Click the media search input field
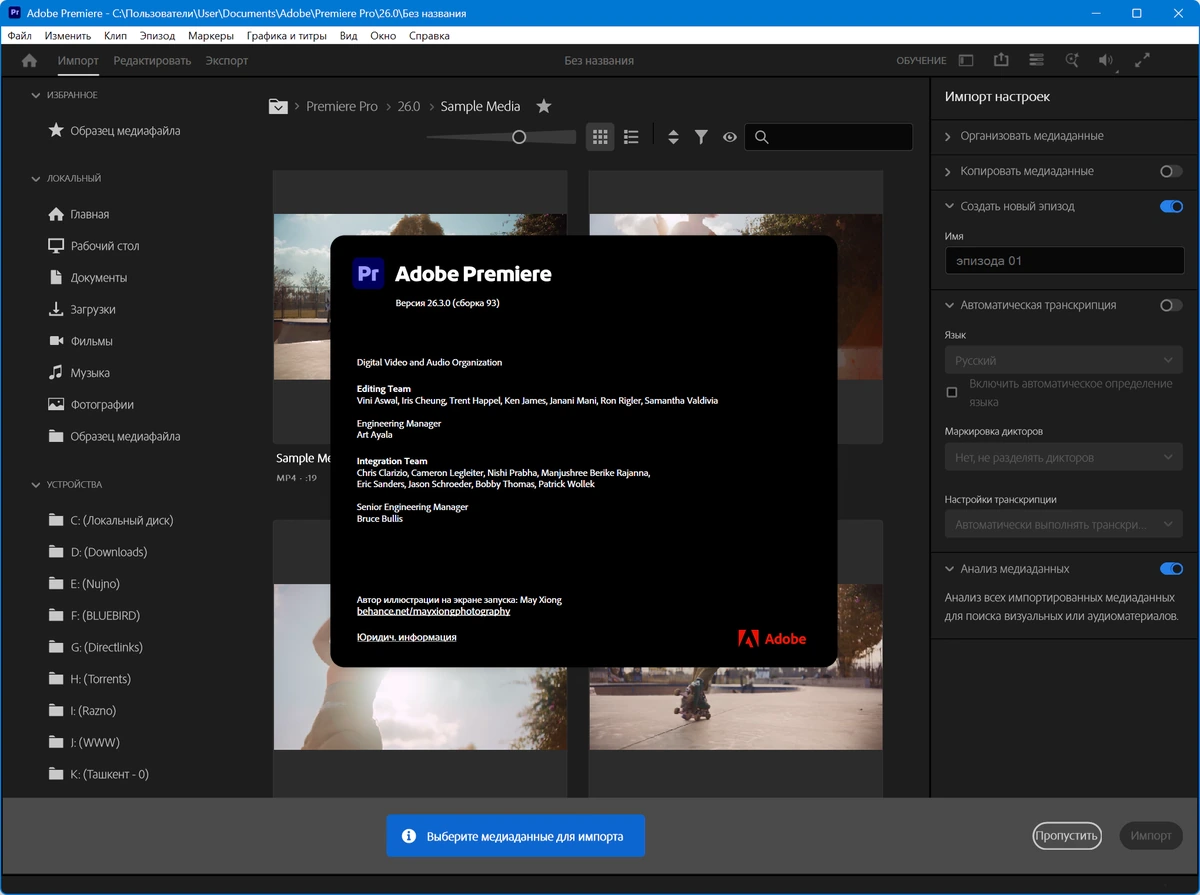The height and width of the screenshot is (895, 1200). click(829, 137)
